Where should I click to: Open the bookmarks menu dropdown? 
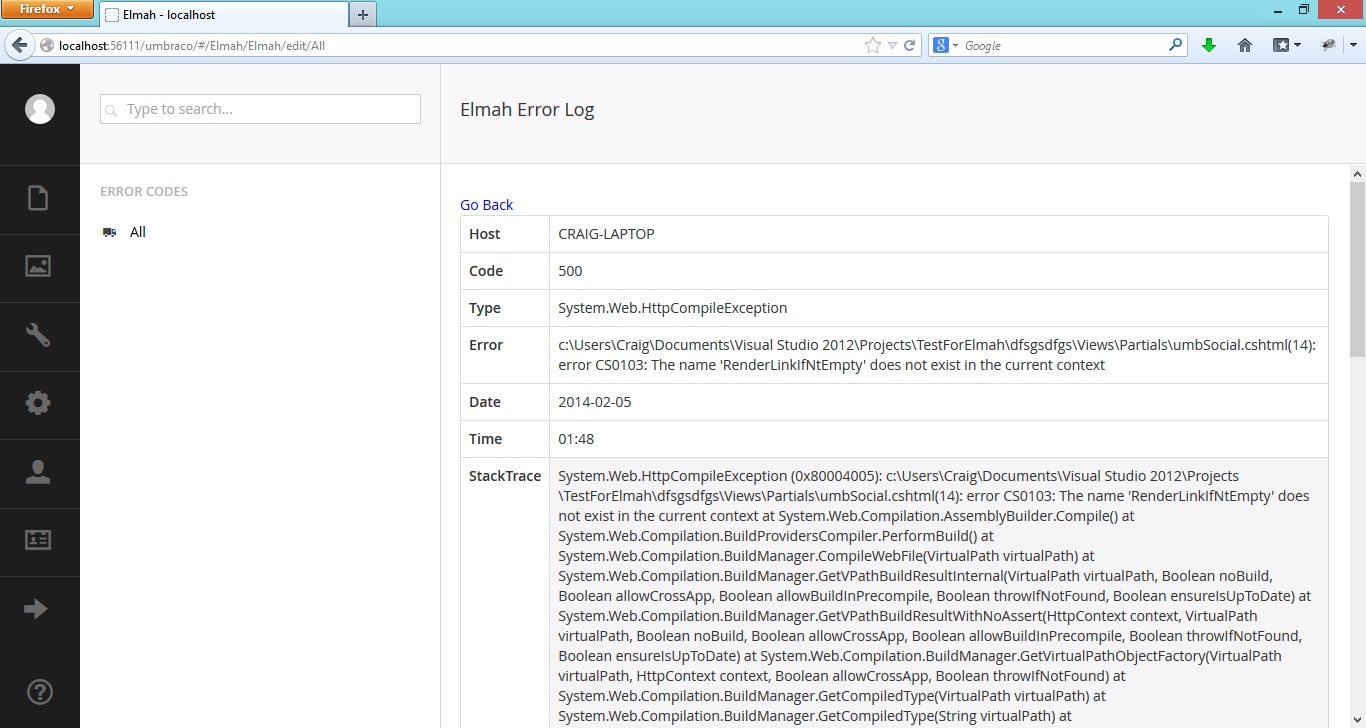1287,45
